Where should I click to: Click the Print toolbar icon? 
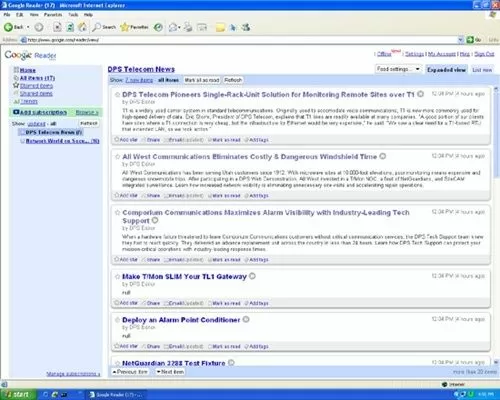188,27
